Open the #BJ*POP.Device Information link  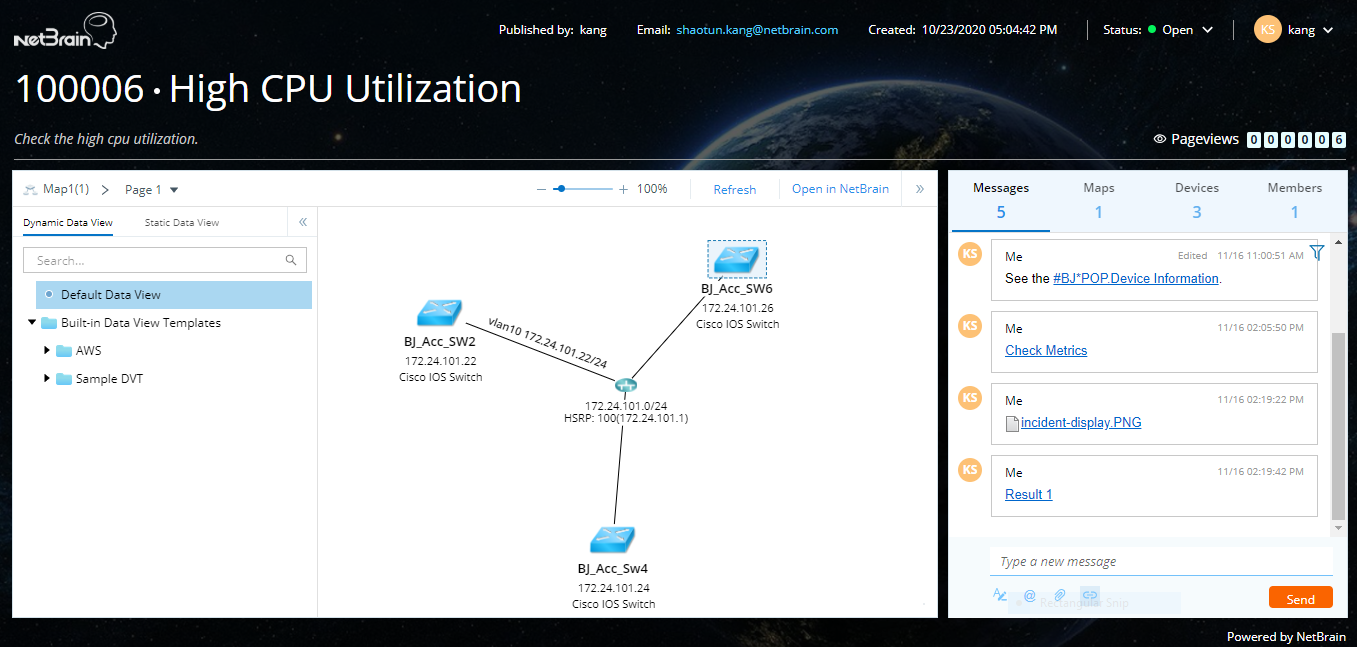click(x=1136, y=279)
